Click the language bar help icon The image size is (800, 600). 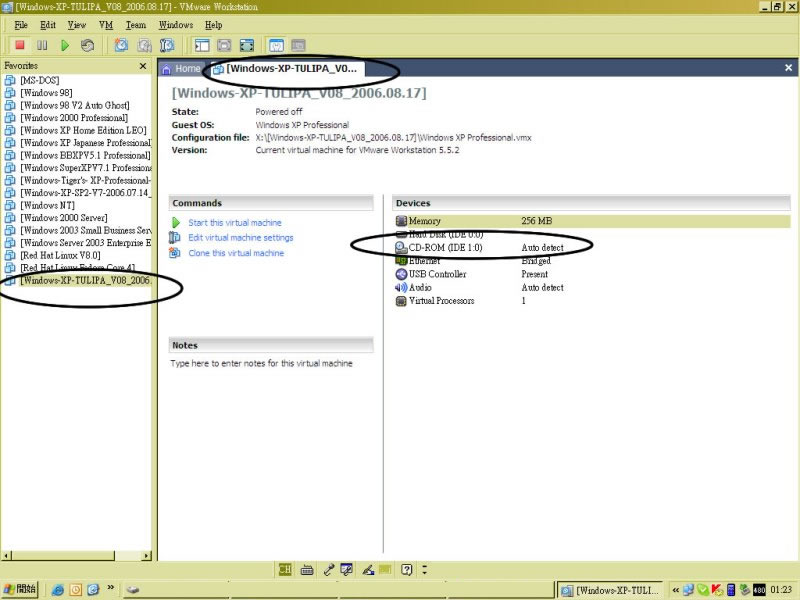point(406,569)
